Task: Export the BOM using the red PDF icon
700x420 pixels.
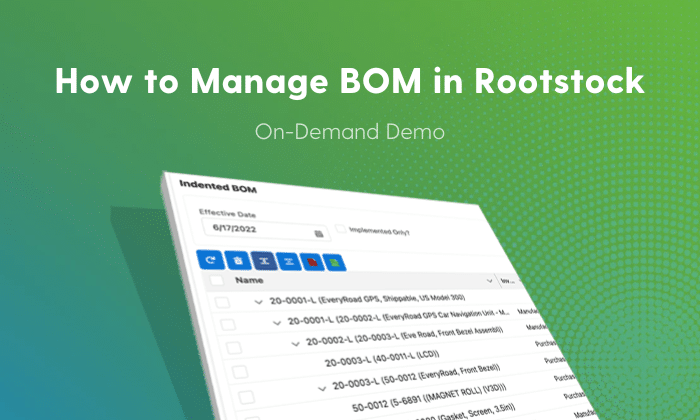Action: pyautogui.click(x=312, y=262)
